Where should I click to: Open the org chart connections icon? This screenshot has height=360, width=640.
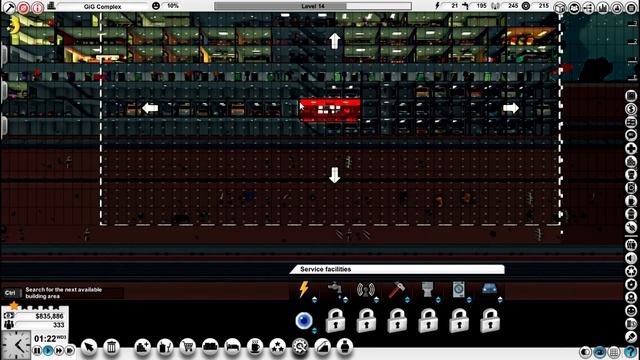[588, 7]
